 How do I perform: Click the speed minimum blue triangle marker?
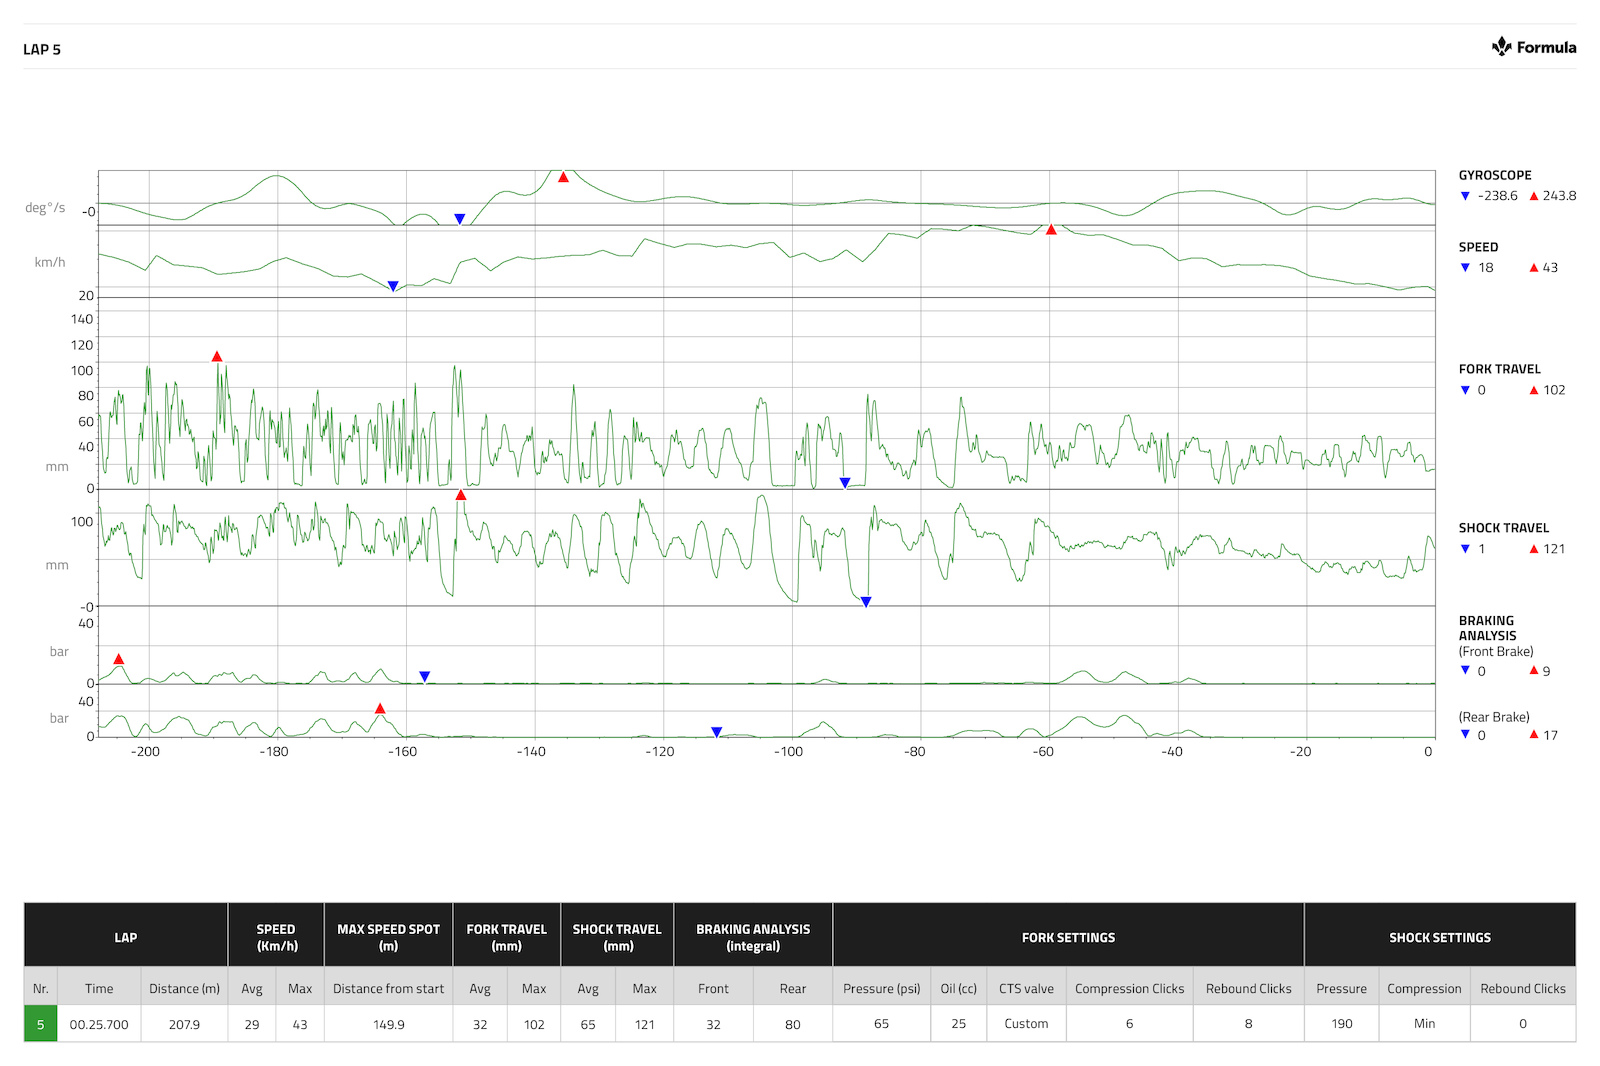393,286
